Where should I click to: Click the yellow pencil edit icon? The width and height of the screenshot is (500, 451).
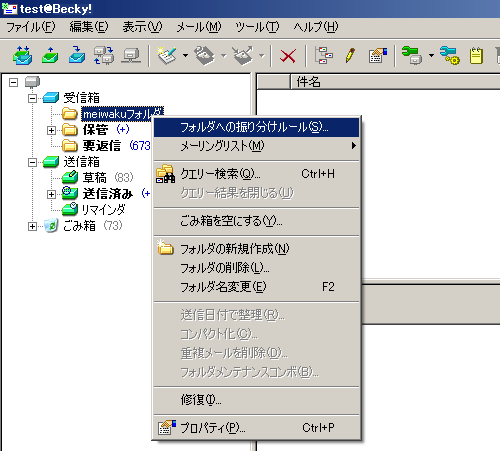pos(350,56)
